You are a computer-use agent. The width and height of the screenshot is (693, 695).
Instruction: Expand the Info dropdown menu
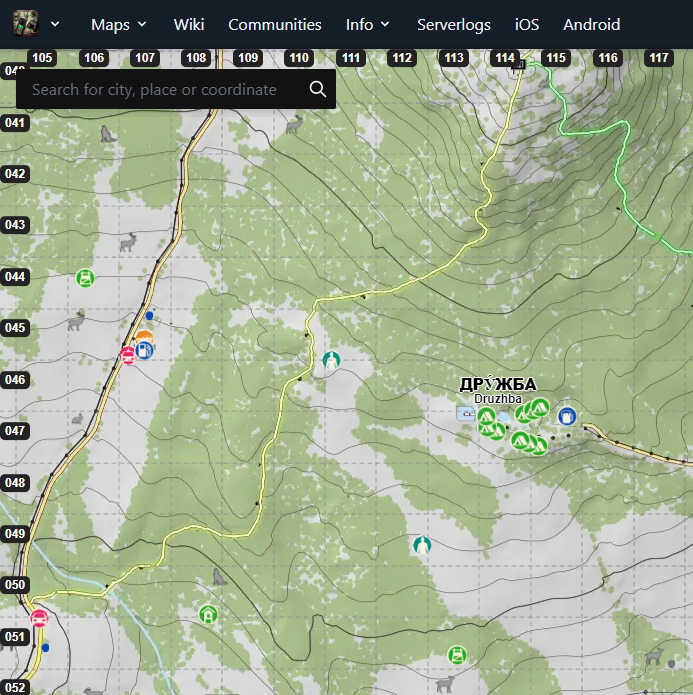click(368, 25)
